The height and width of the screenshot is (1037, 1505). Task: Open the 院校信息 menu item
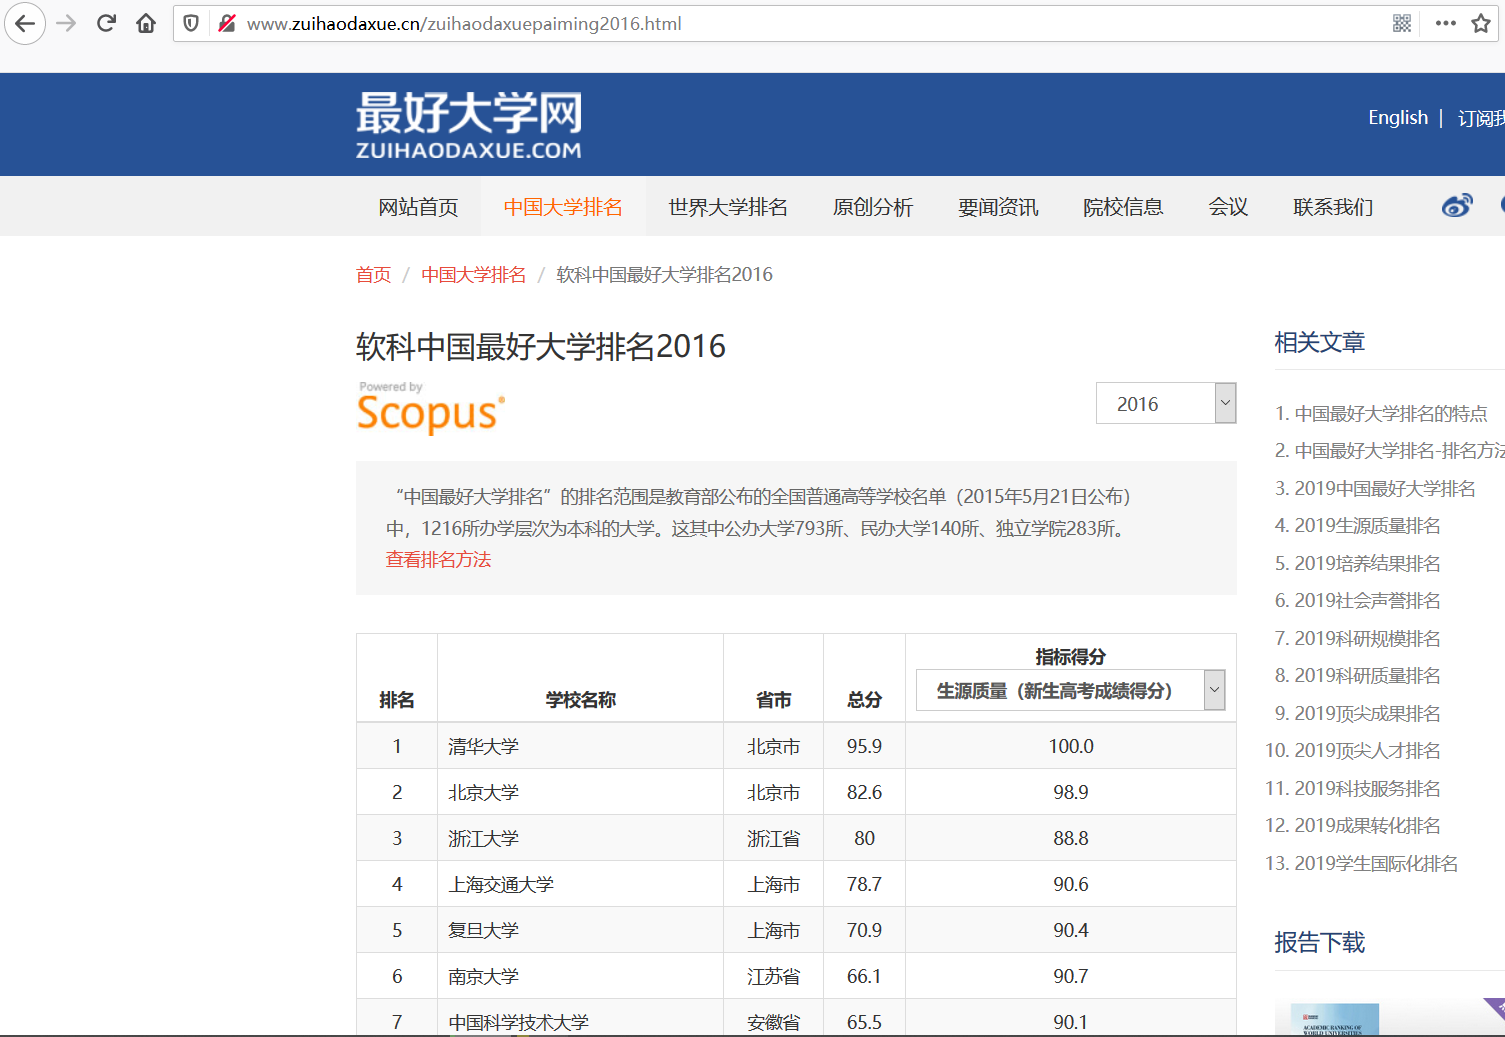[1123, 207]
